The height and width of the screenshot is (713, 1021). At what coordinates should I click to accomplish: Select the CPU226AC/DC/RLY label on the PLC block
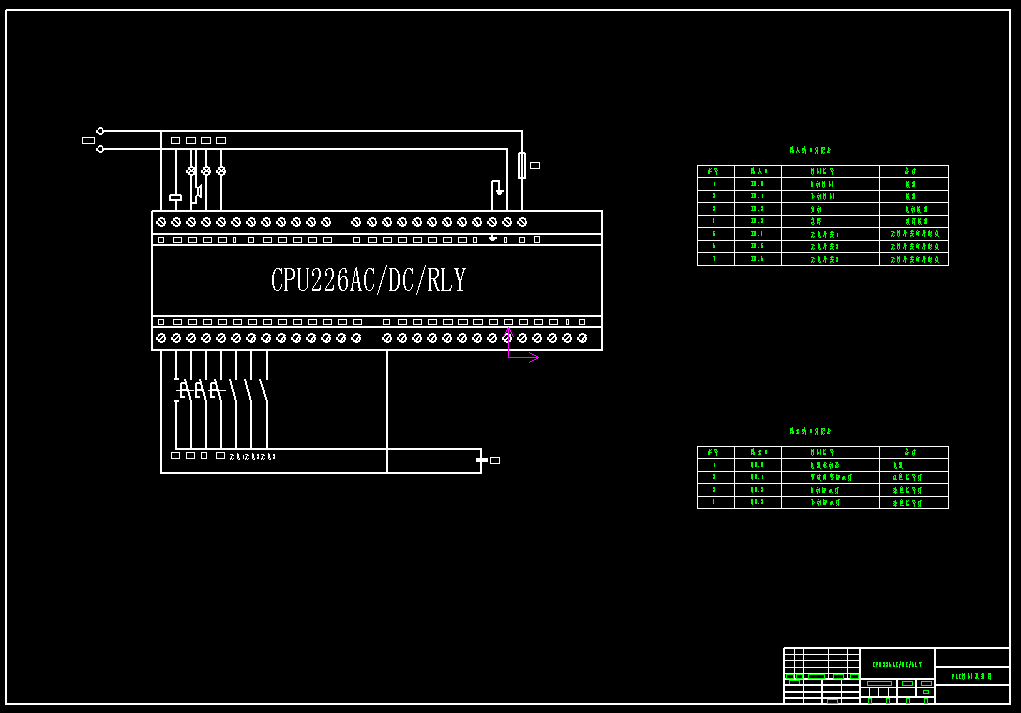(369, 280)
